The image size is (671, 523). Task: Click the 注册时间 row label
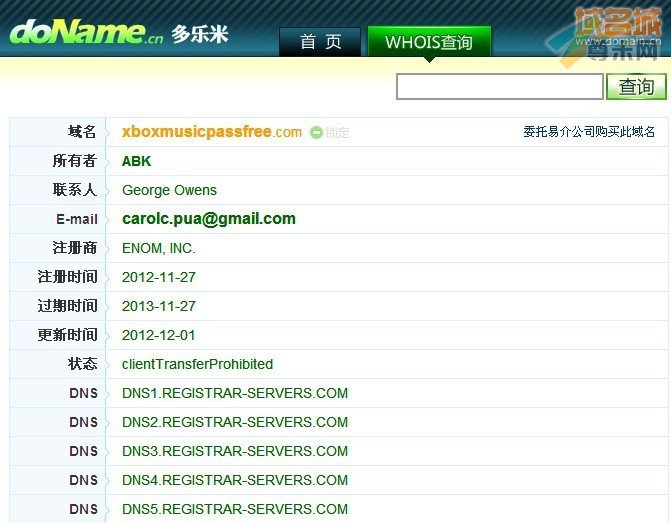pyautogui.click(x=67, y=277)
